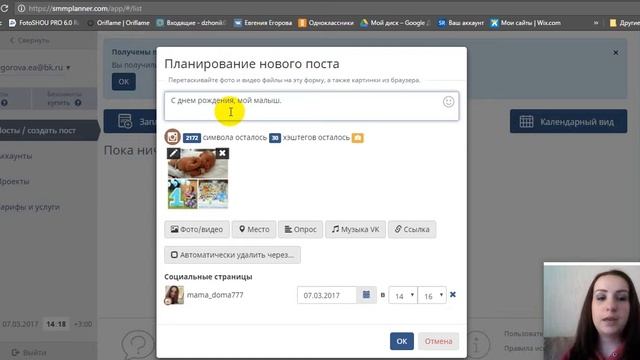Open the Евгения Егорова VK bookmark

coord(263,23)
